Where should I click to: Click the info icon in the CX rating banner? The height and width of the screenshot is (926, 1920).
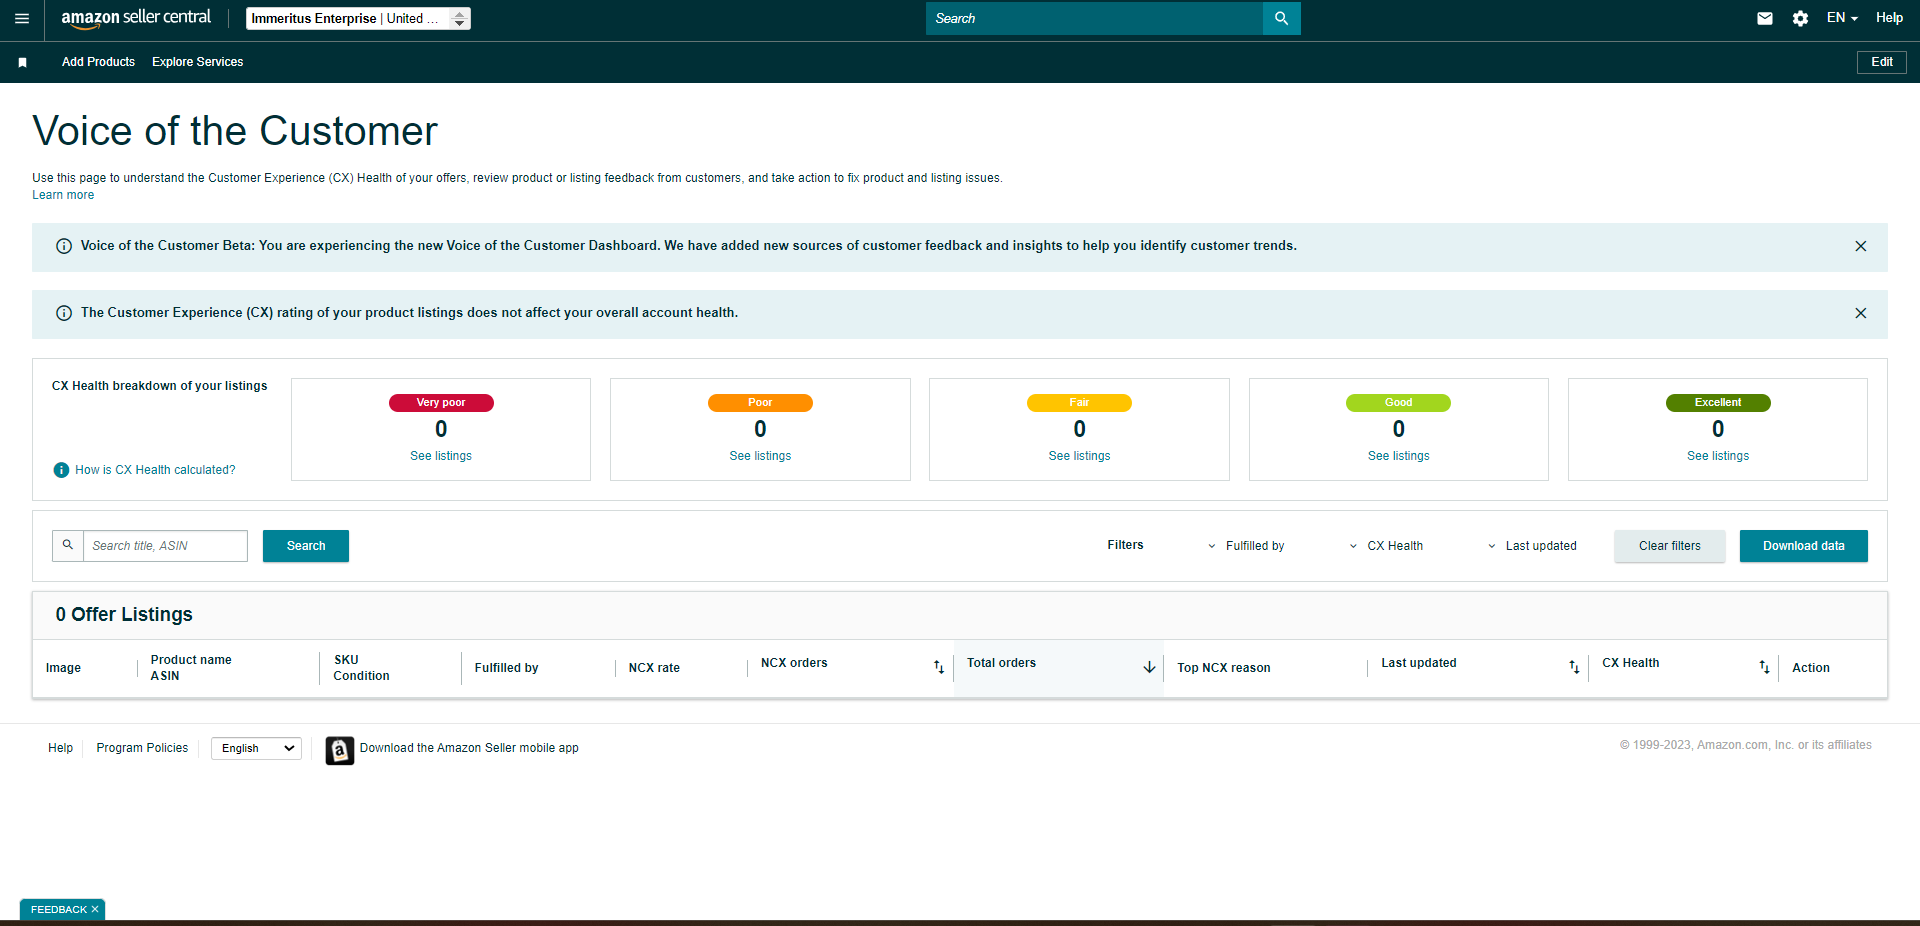(x=64, y=313)
